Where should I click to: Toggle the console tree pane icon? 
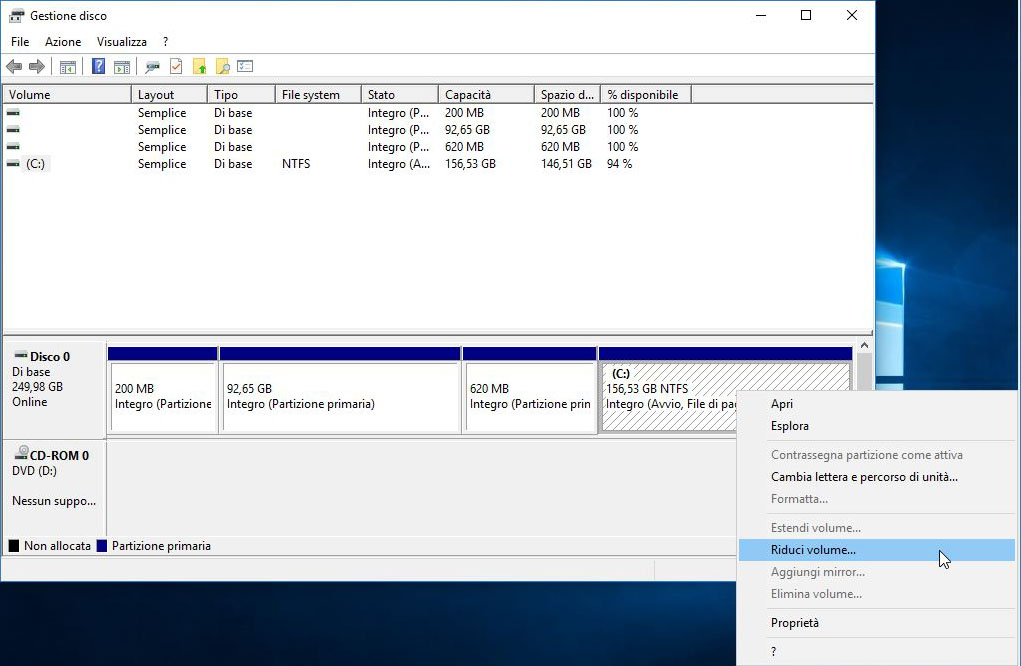tap(68, 66)
